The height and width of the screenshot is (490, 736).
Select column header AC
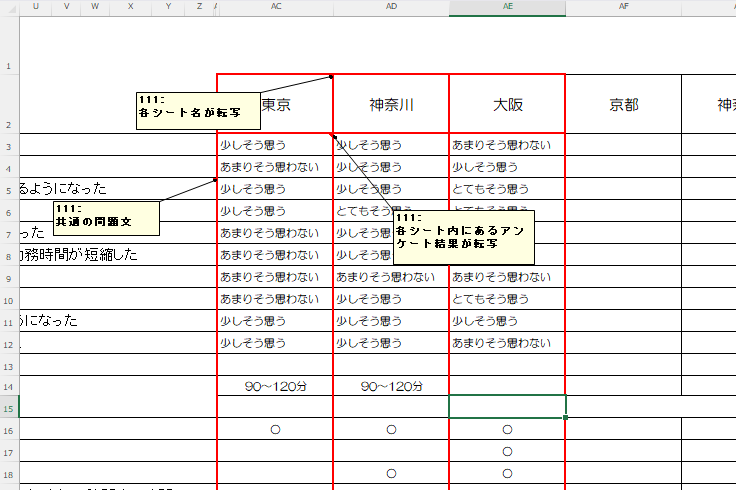[x=276, y=7]
